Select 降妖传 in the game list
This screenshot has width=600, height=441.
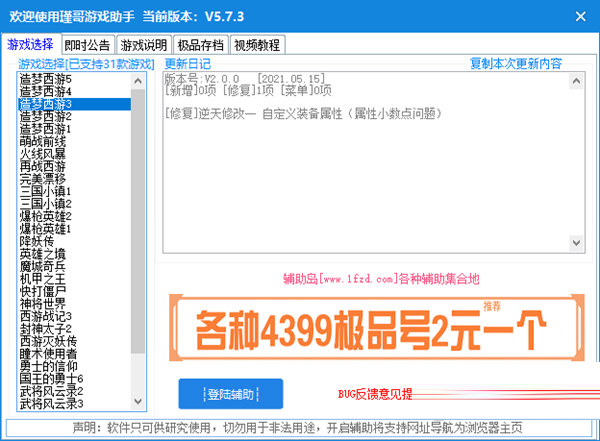tap(75, 241)
